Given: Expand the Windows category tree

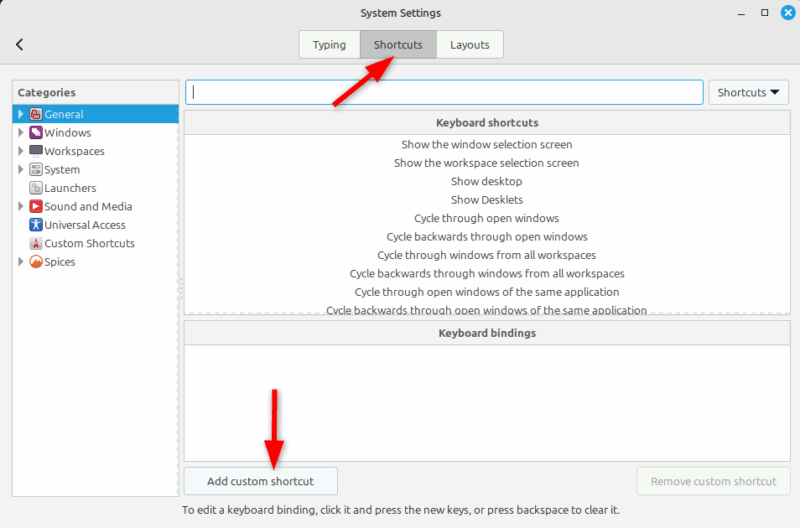Looking at the screenshot, I should 20,133.
